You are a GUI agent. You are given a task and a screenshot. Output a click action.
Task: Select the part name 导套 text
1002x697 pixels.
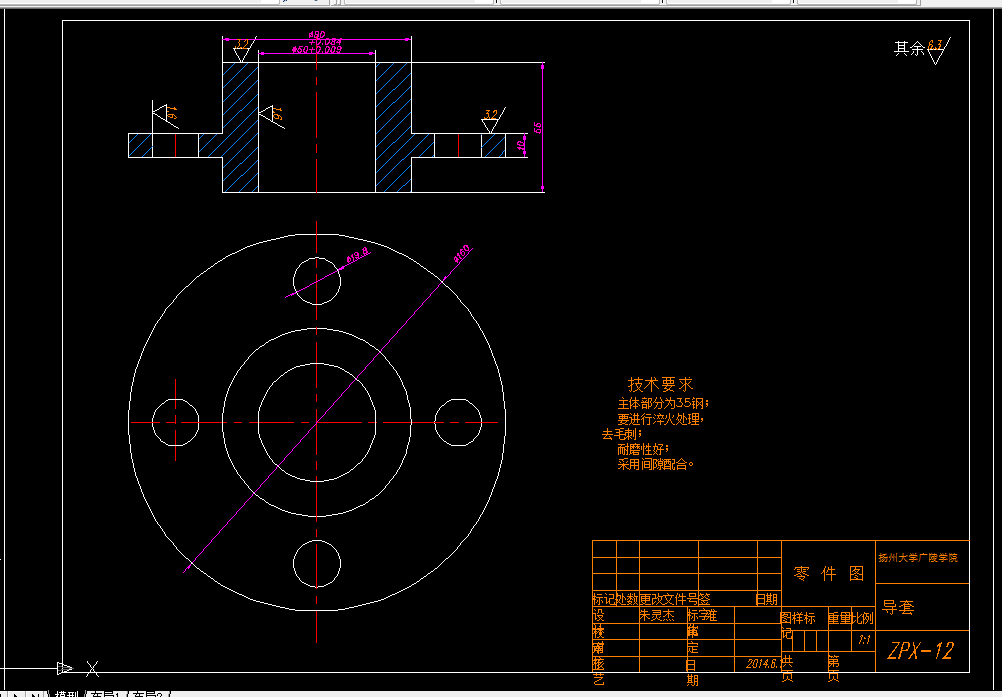tap(898, 608)
